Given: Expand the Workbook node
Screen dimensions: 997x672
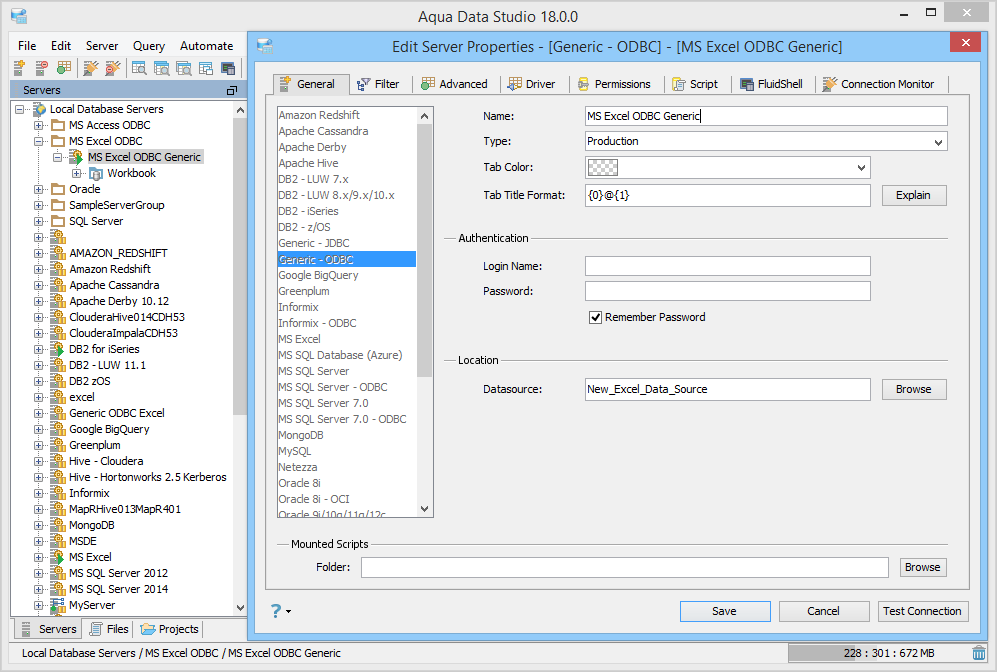Looking at the screenshot, I should click(x=77, y=174).
